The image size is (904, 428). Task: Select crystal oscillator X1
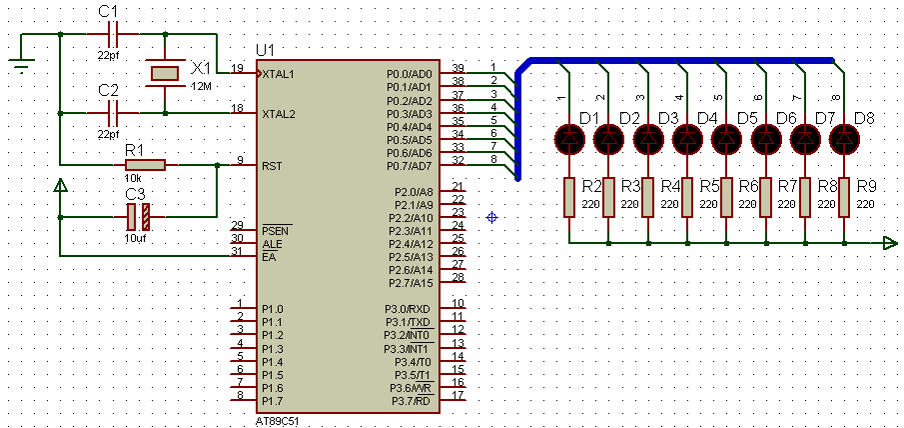point(165,73)
